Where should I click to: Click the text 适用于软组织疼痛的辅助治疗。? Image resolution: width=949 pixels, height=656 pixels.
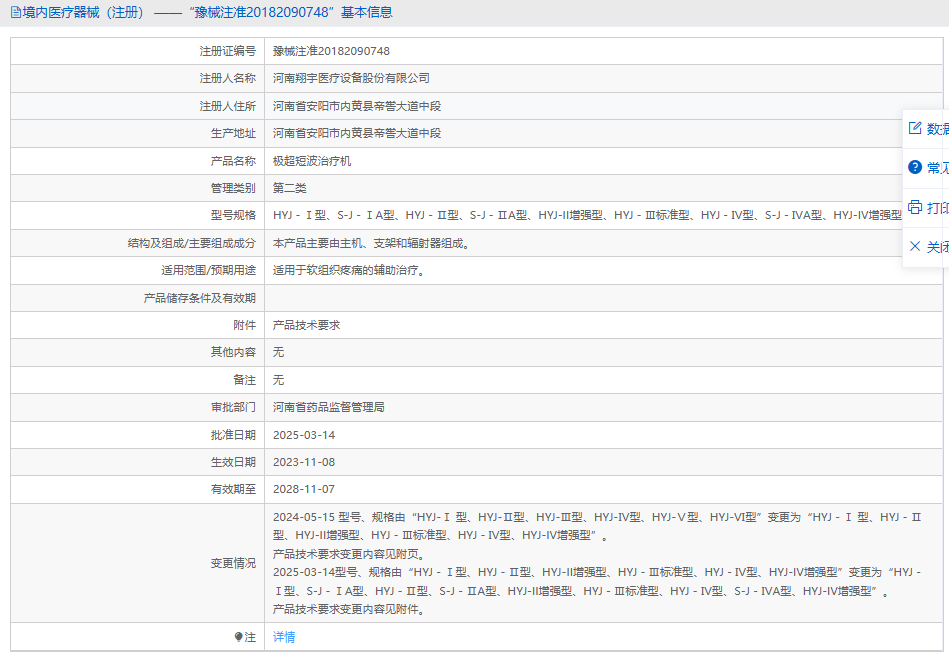pos(349,271)
